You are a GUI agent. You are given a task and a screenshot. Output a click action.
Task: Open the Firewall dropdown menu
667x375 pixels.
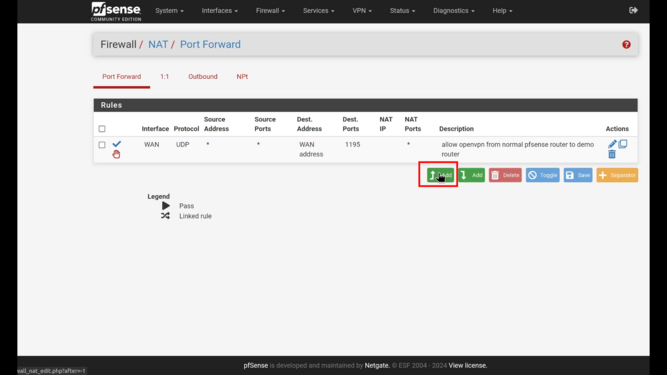270,11
